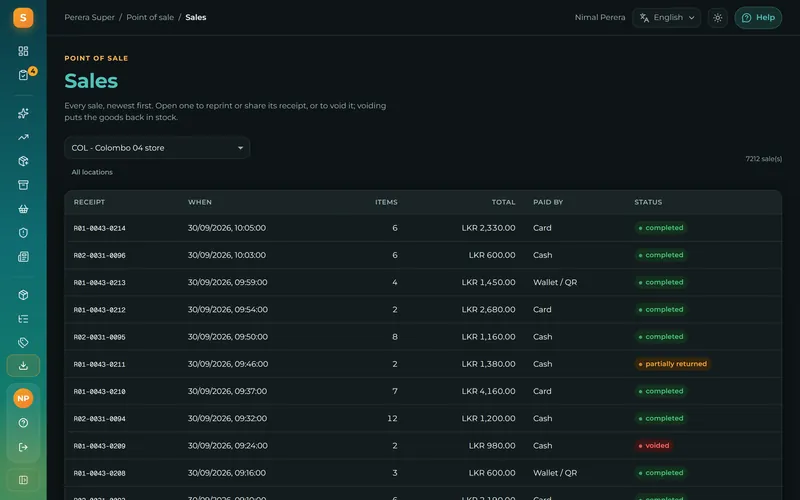800x500 pixels.
Task: Open the newspaper report icon in sidebar
Action: click(23, 257)
